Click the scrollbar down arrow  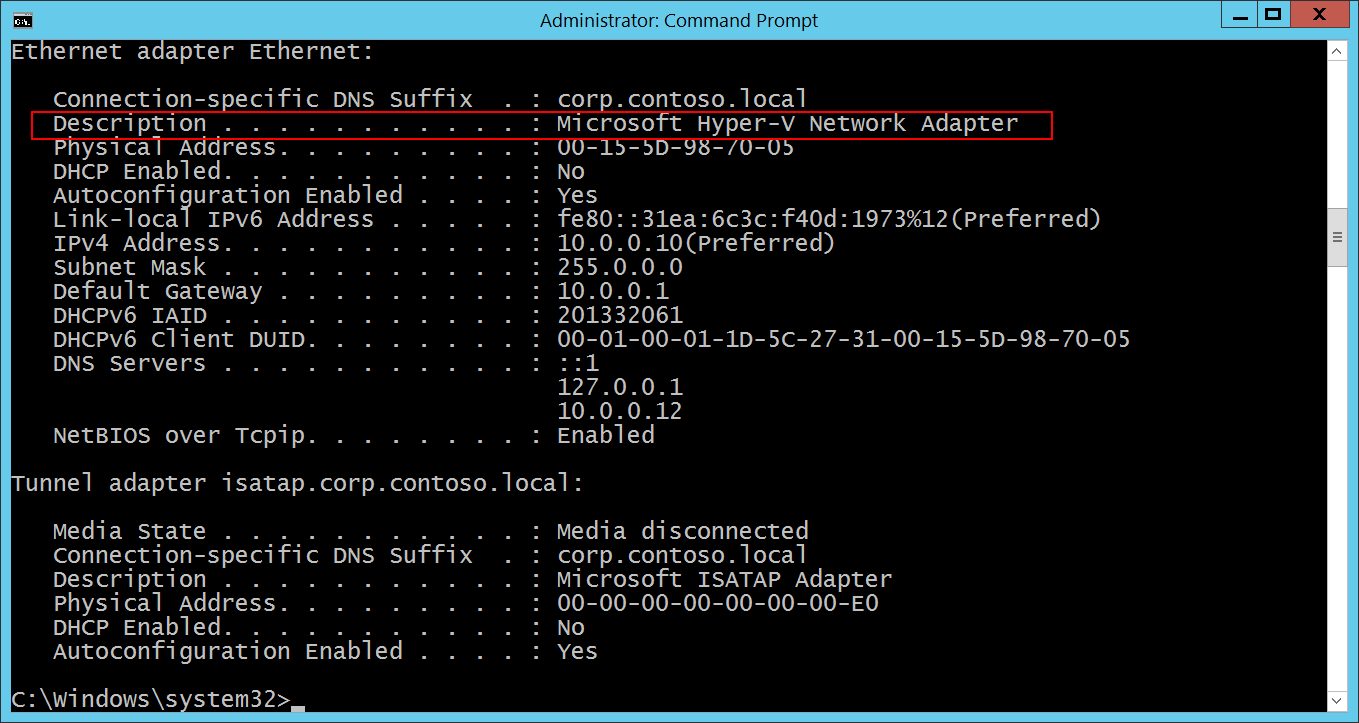[1337, 701]
